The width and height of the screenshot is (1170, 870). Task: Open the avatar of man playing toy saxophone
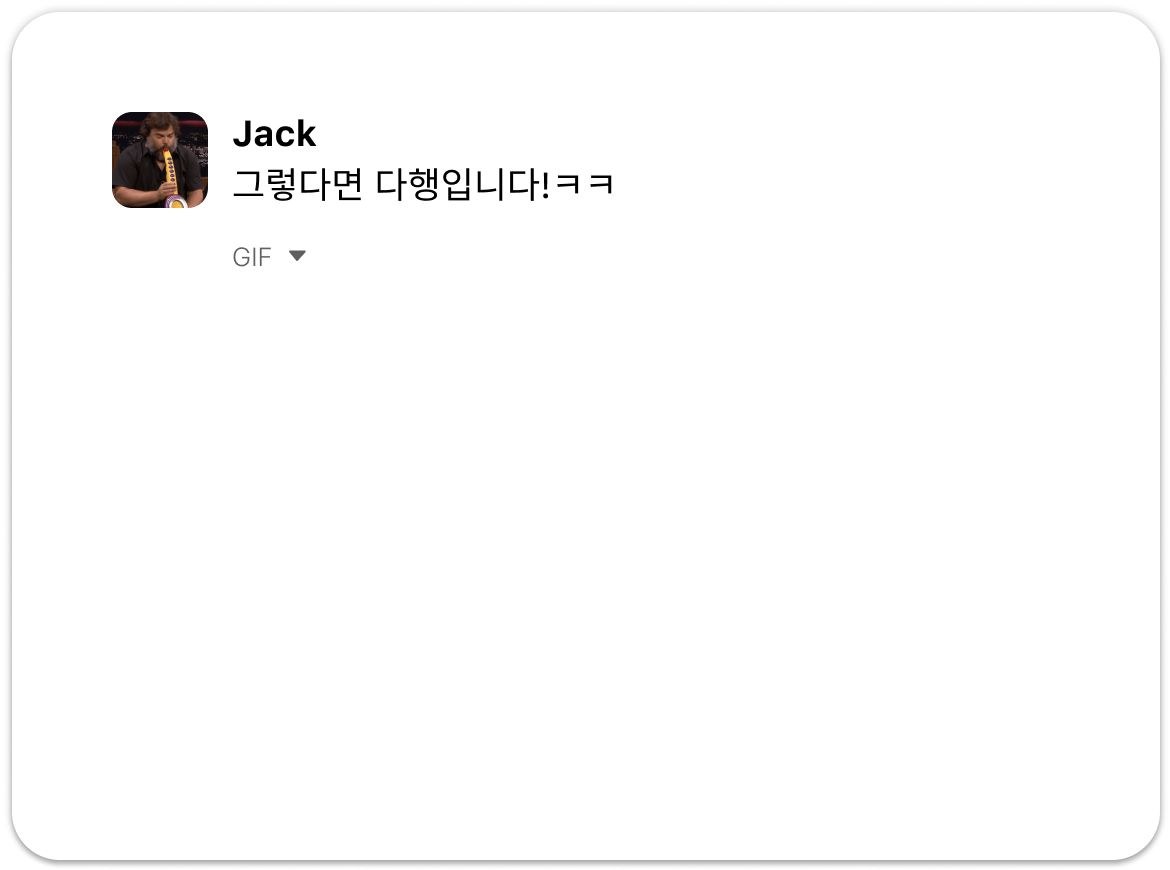[x=160, y=160]
